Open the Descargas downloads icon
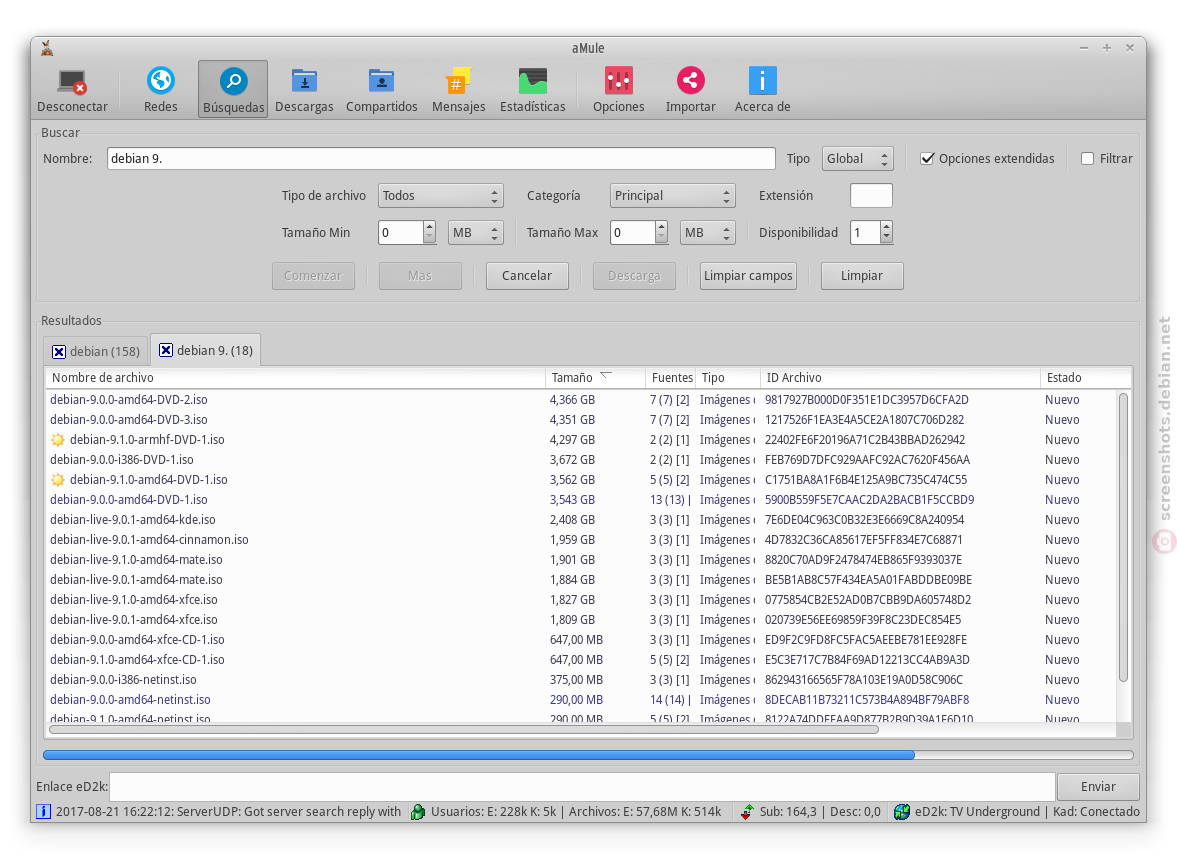Image resolution: width=1177 pixels, height=858 pixels. [x=304, y=80]
